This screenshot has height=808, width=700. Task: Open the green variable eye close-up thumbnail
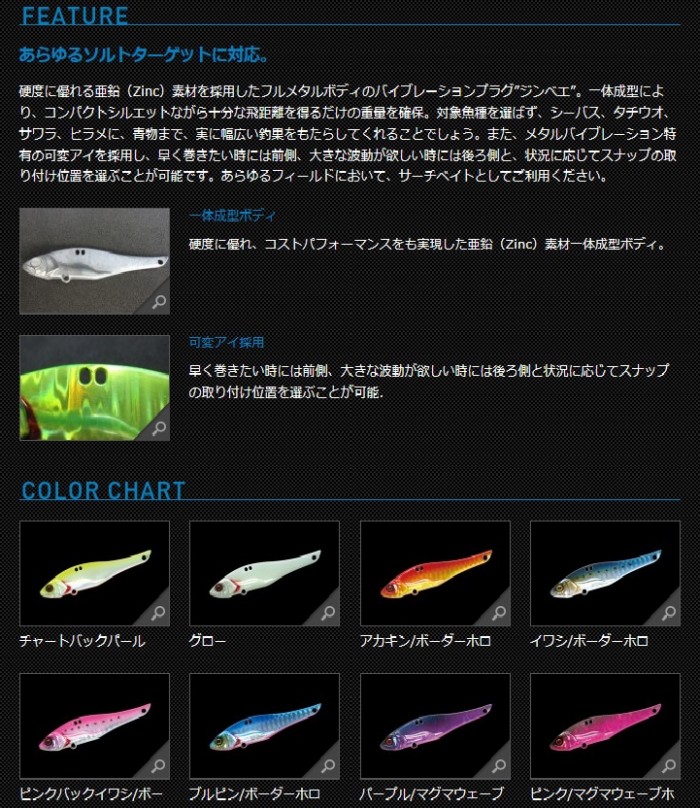[94, 388]
